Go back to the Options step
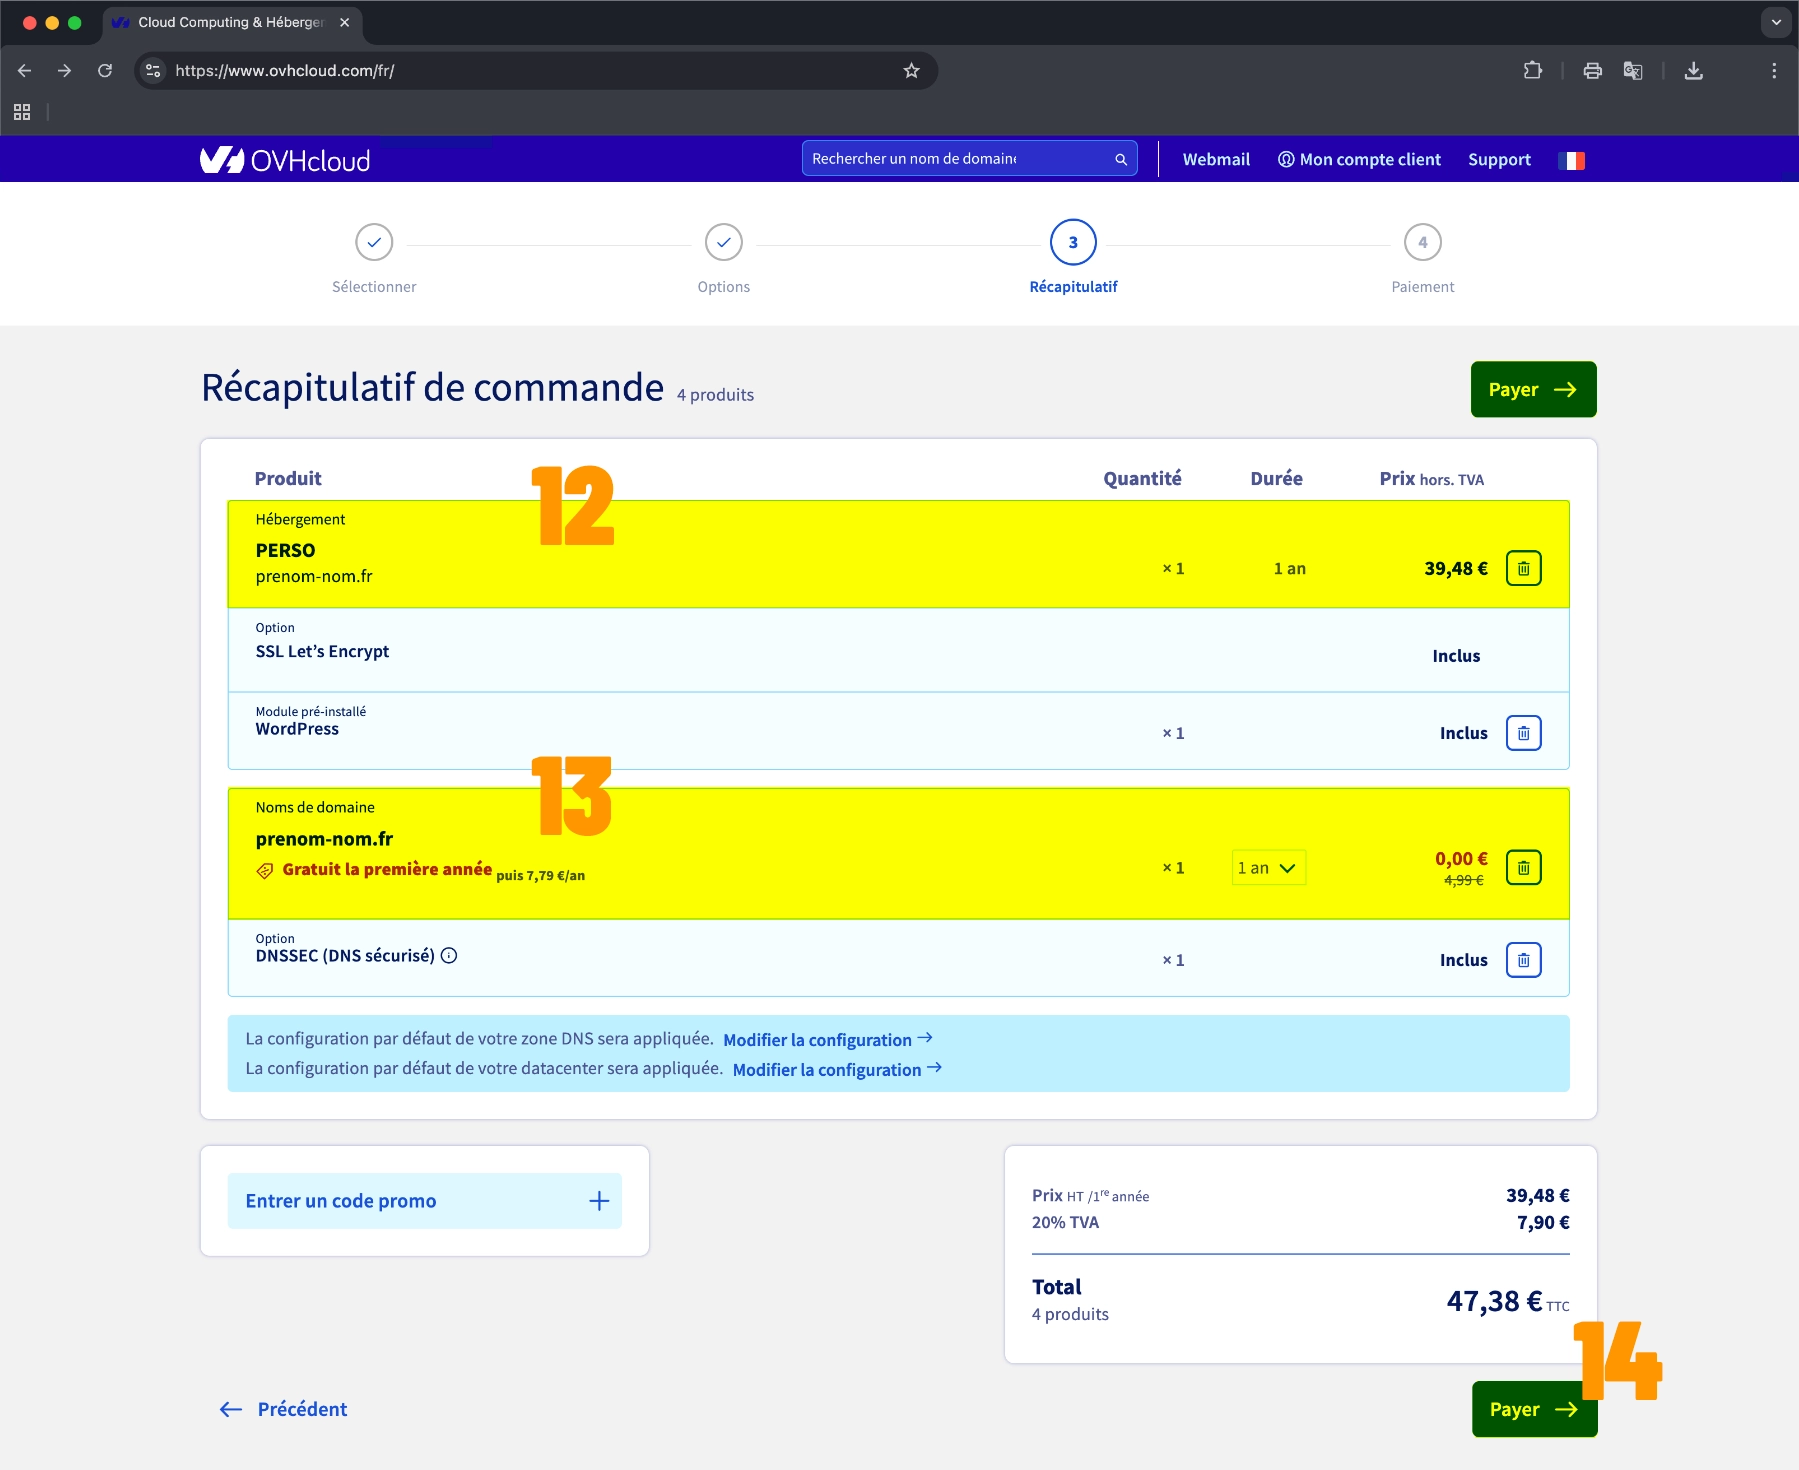The width and height of the screenshot is (1799, 1470). [723, 243]
